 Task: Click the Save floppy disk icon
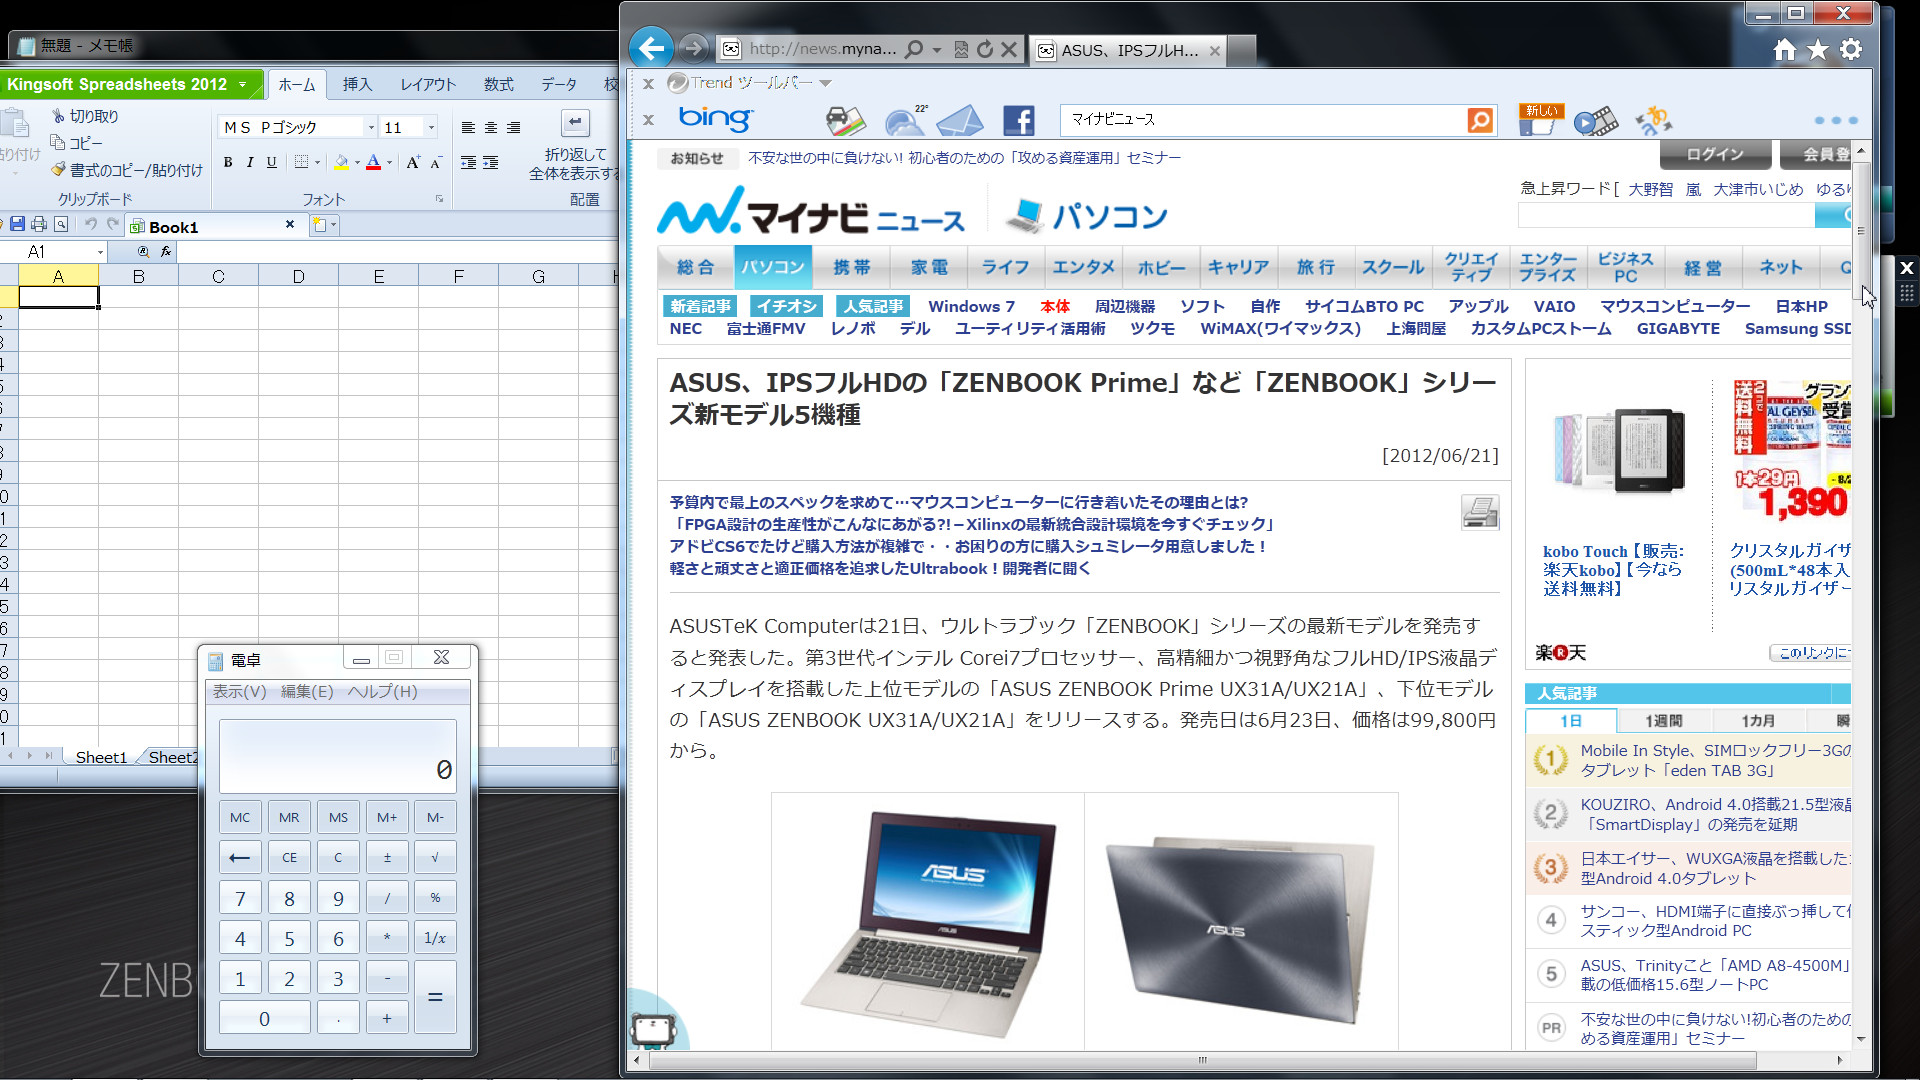17,224
